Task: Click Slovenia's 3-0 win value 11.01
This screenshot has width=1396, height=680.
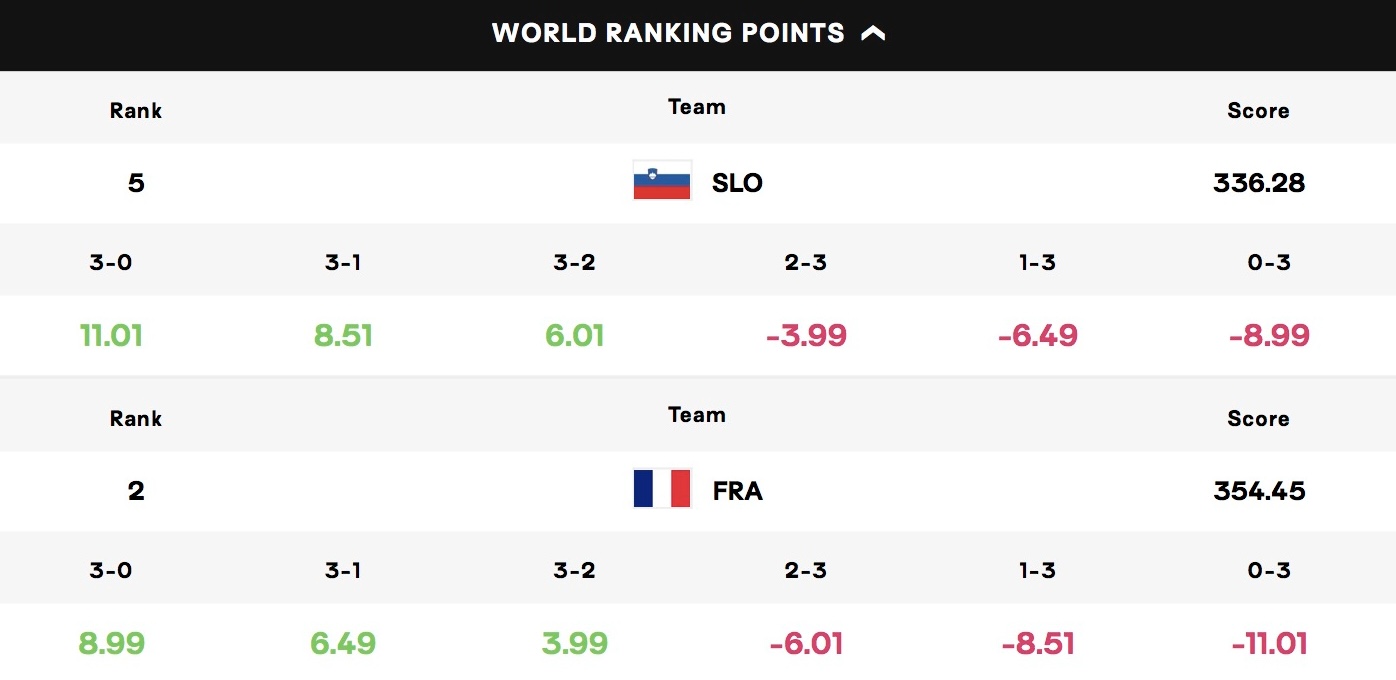Action: pyautogui.click(x=111, y=335)
